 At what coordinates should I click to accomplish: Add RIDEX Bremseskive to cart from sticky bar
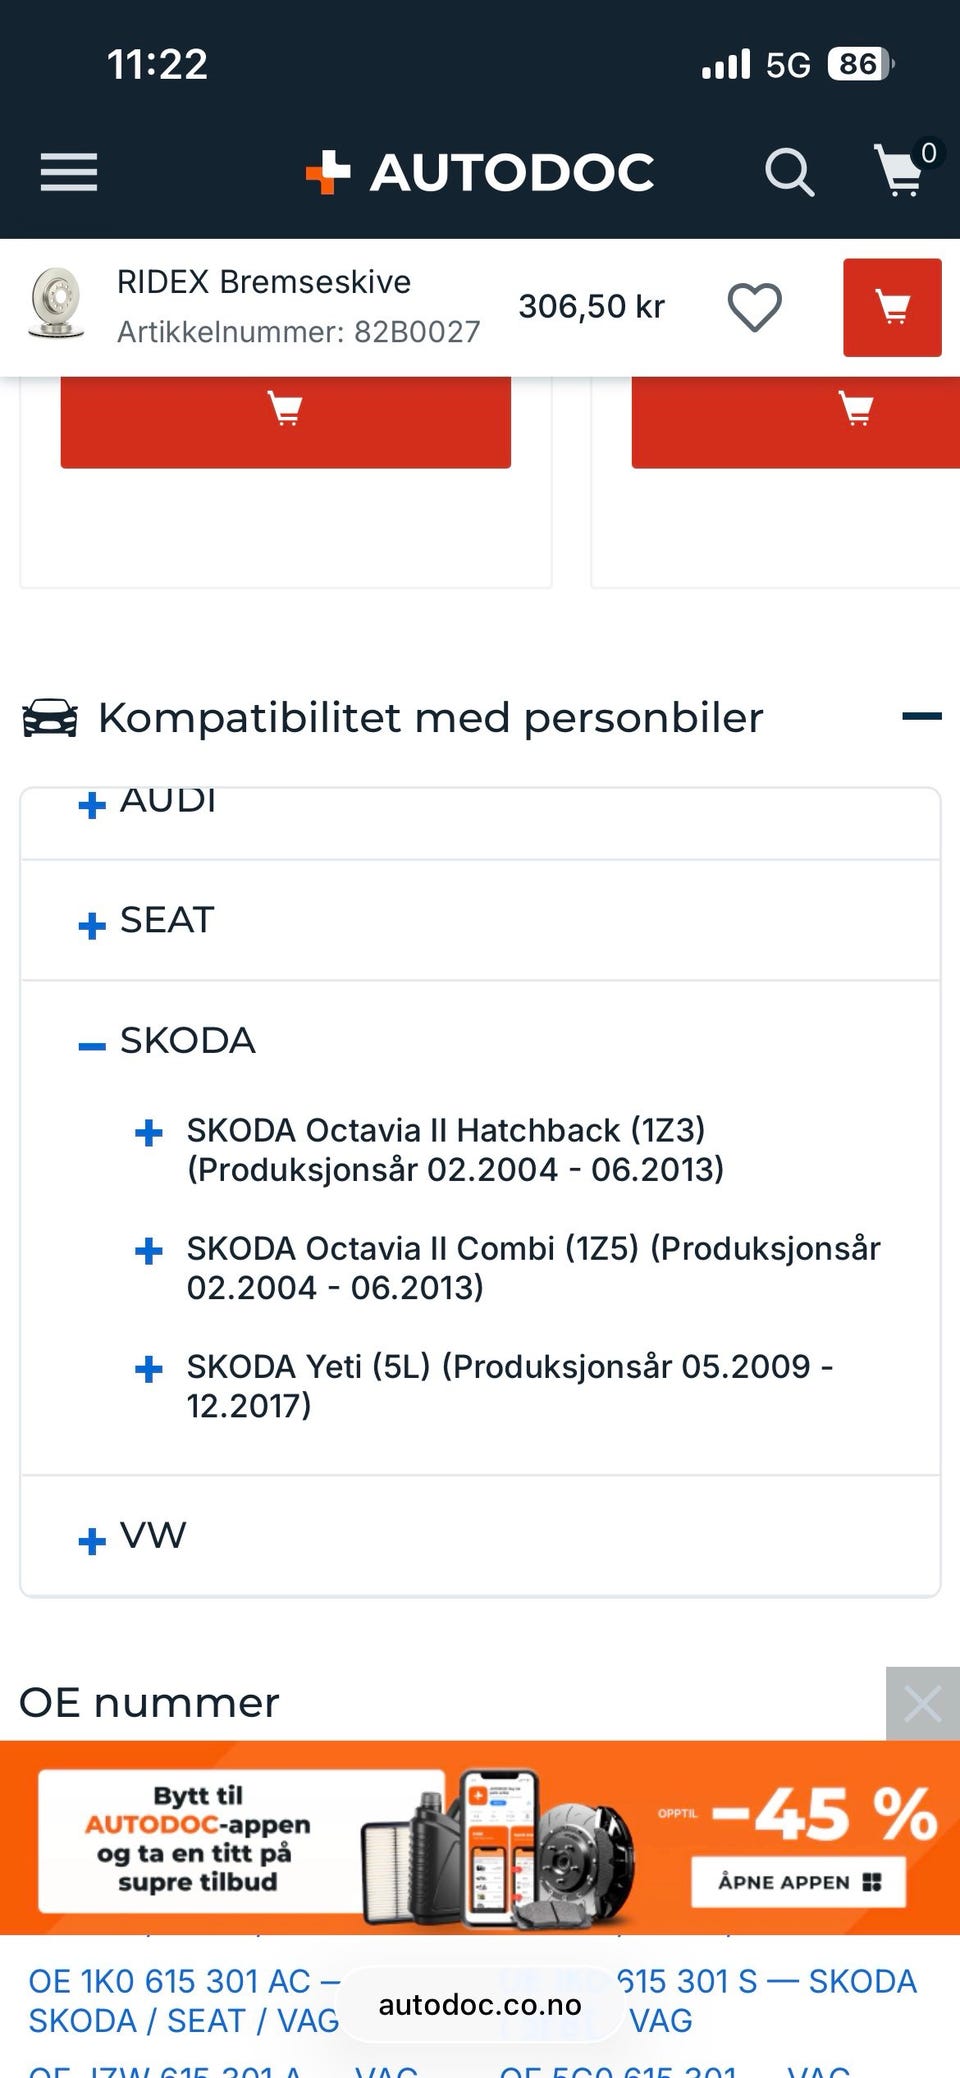click(892, 307)
